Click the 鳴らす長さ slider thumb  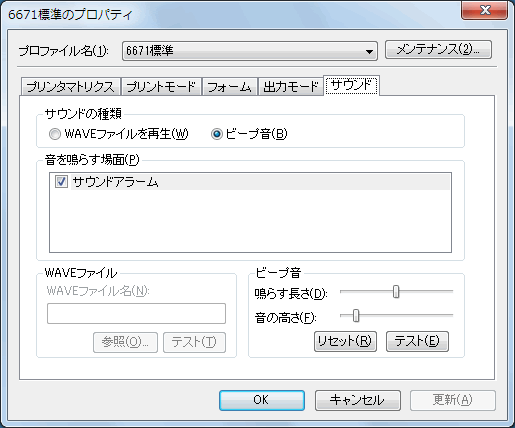click(x=396, y=292)
